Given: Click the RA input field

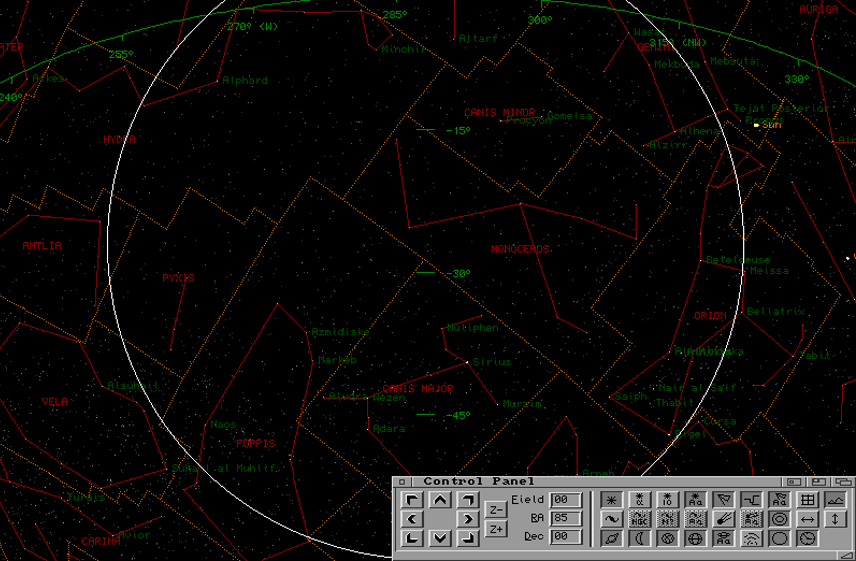Looking at the screenshot, I should 566,518.
